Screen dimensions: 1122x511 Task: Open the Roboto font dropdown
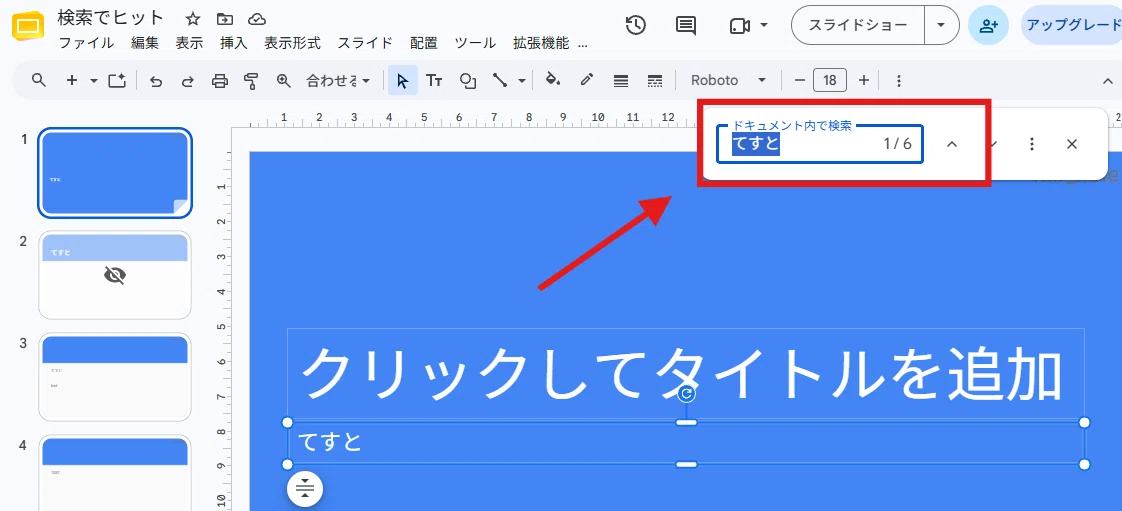728,81
